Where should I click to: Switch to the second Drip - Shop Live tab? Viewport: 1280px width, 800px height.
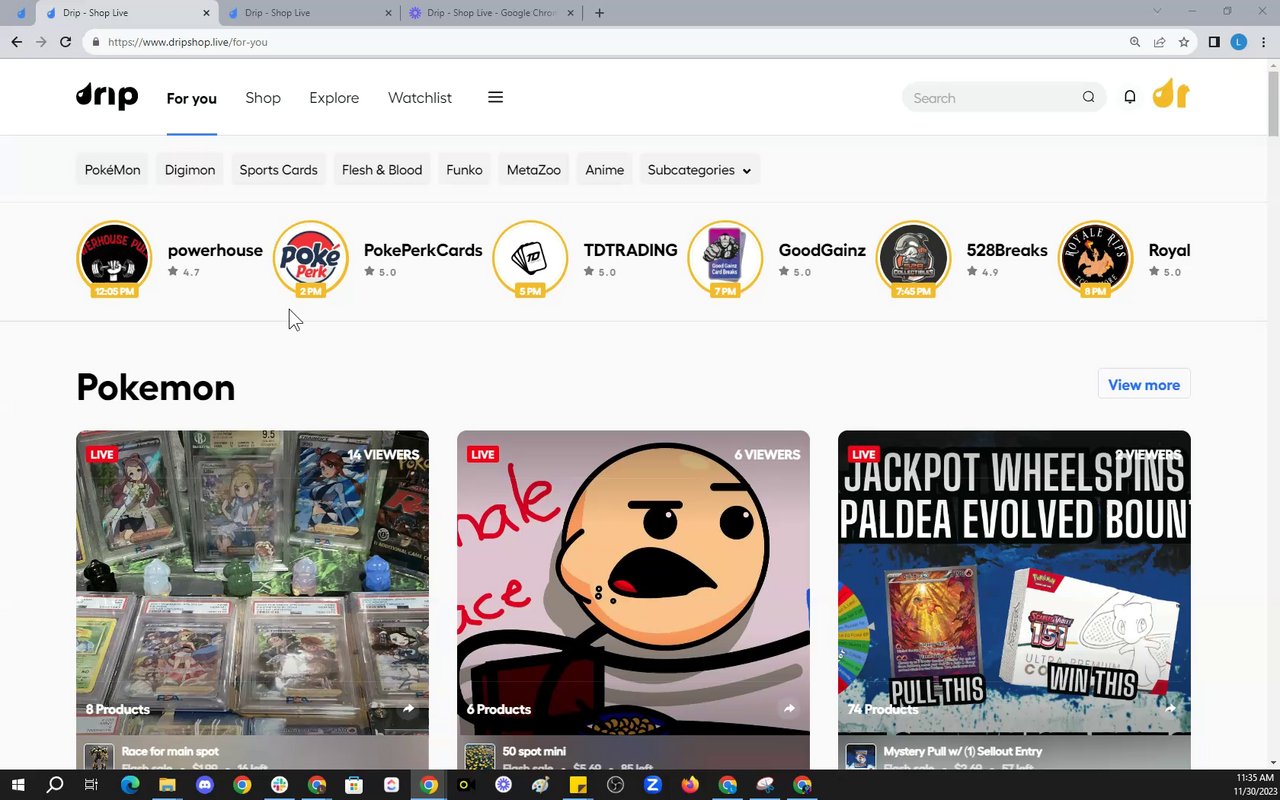tap(310, 13)
